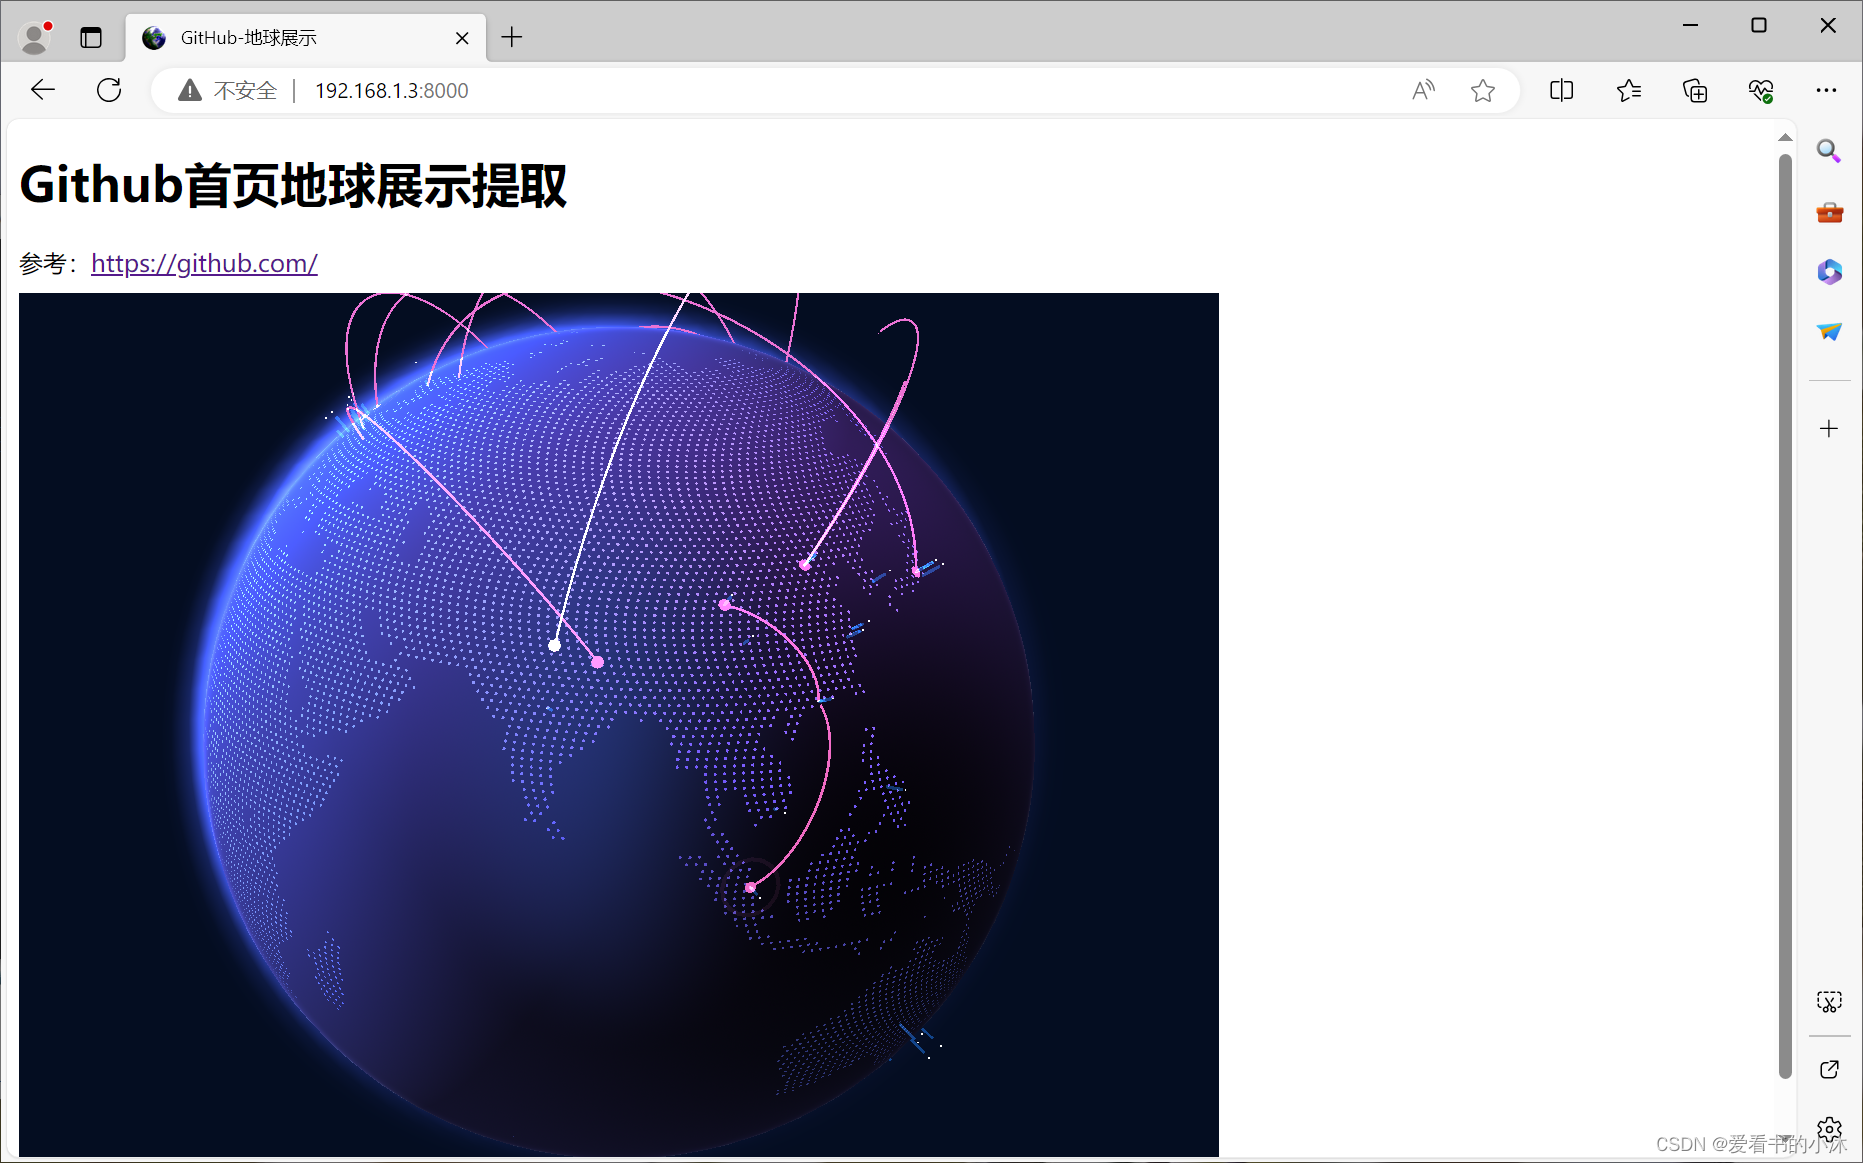1863x1163 pixels.
Task: Go back to the previous page
Action: (x=43, y=90)
